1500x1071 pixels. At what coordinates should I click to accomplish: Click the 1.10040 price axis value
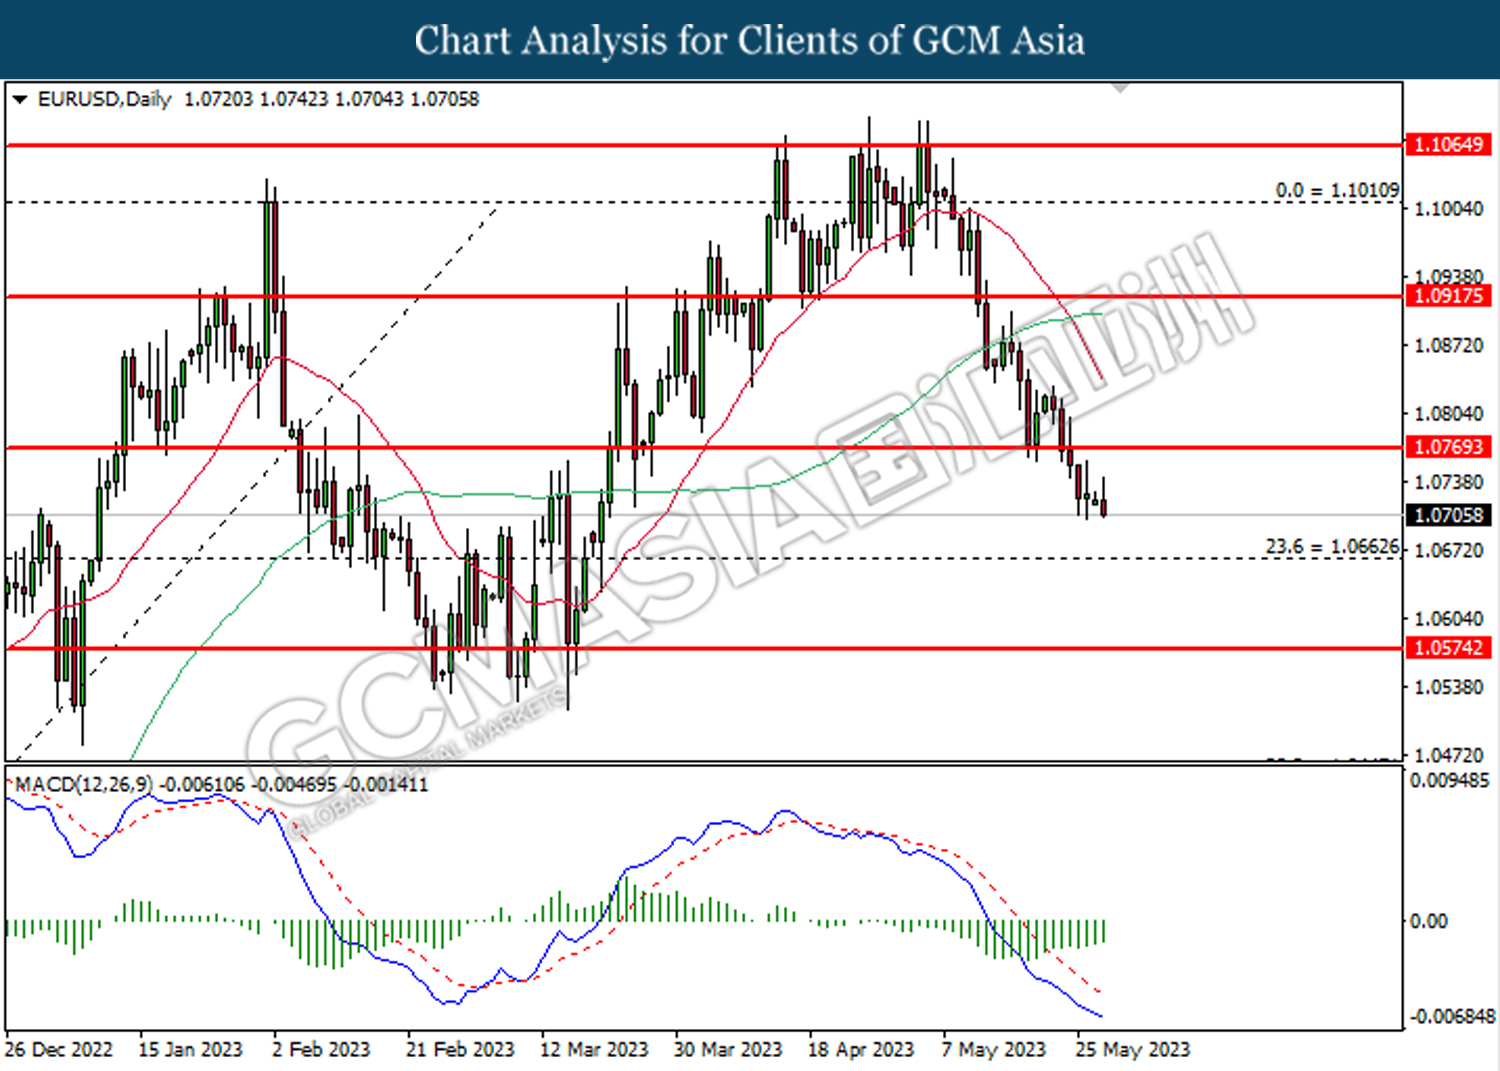tap(1449, 209)
